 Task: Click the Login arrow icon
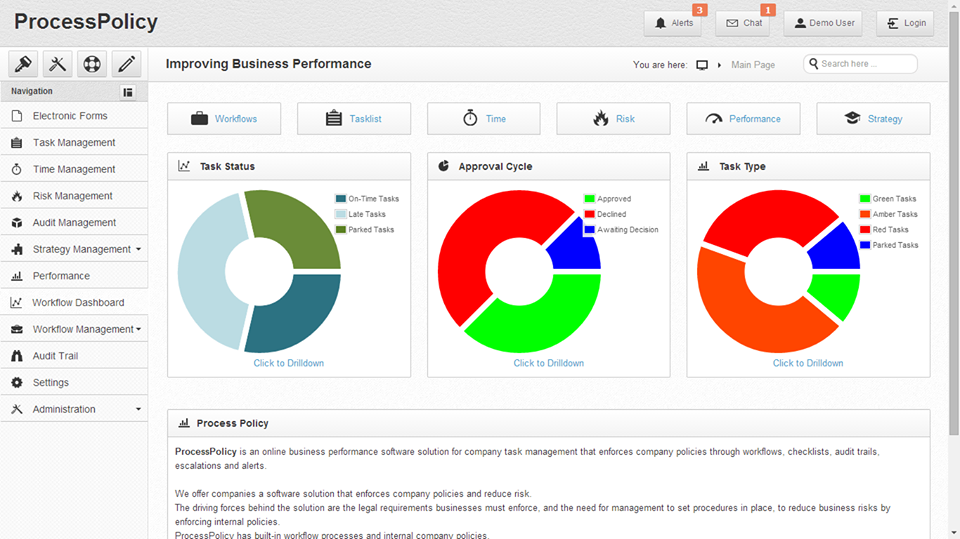point(893,23)
